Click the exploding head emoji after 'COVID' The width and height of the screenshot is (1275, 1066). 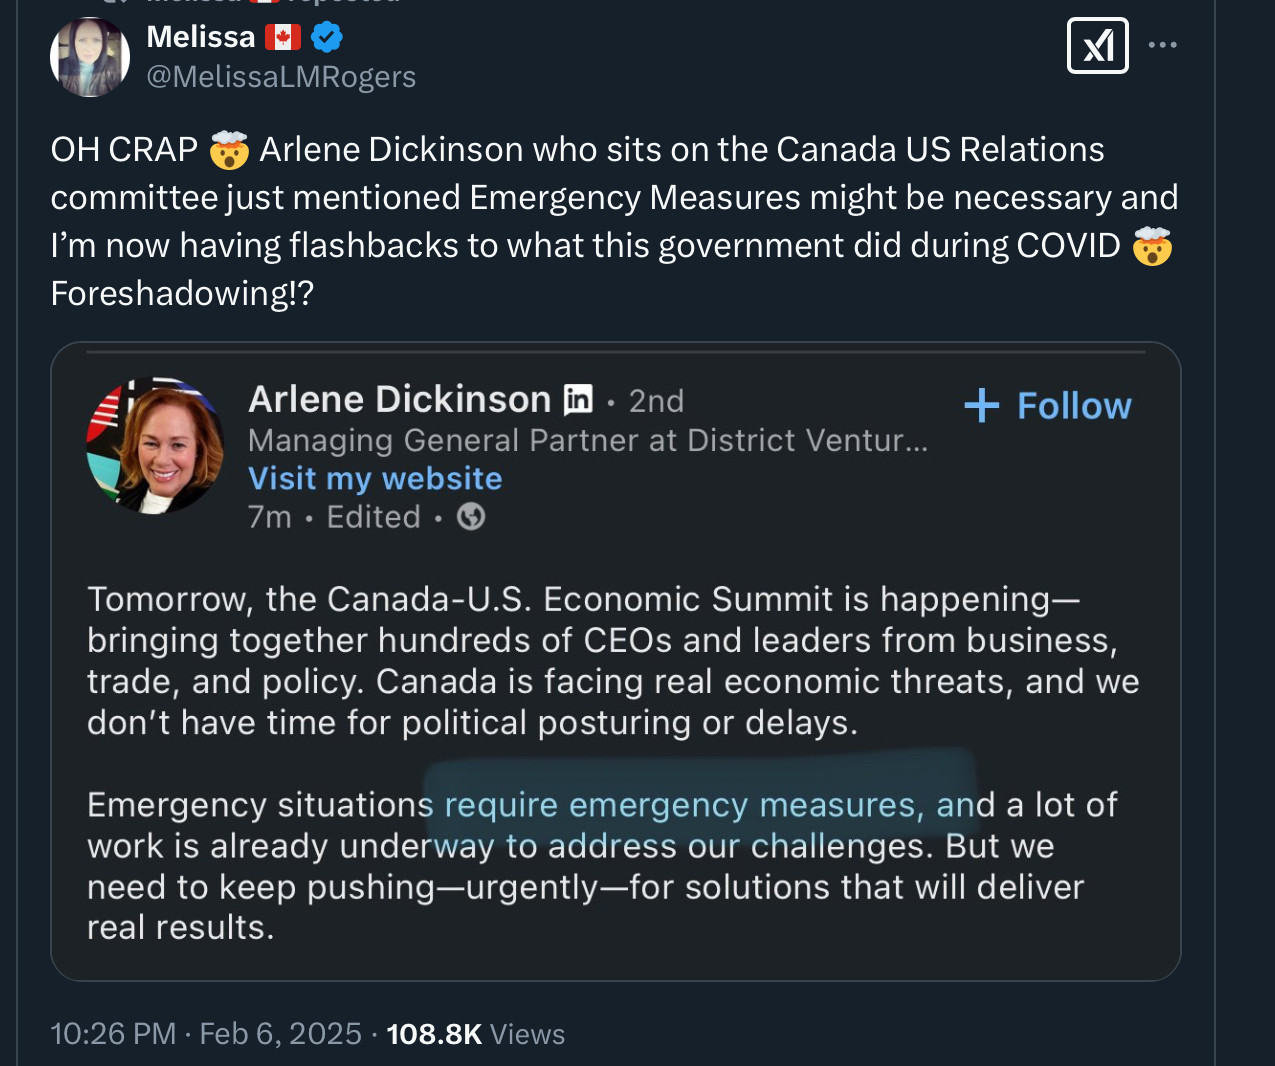click(x=1151, y=246)
